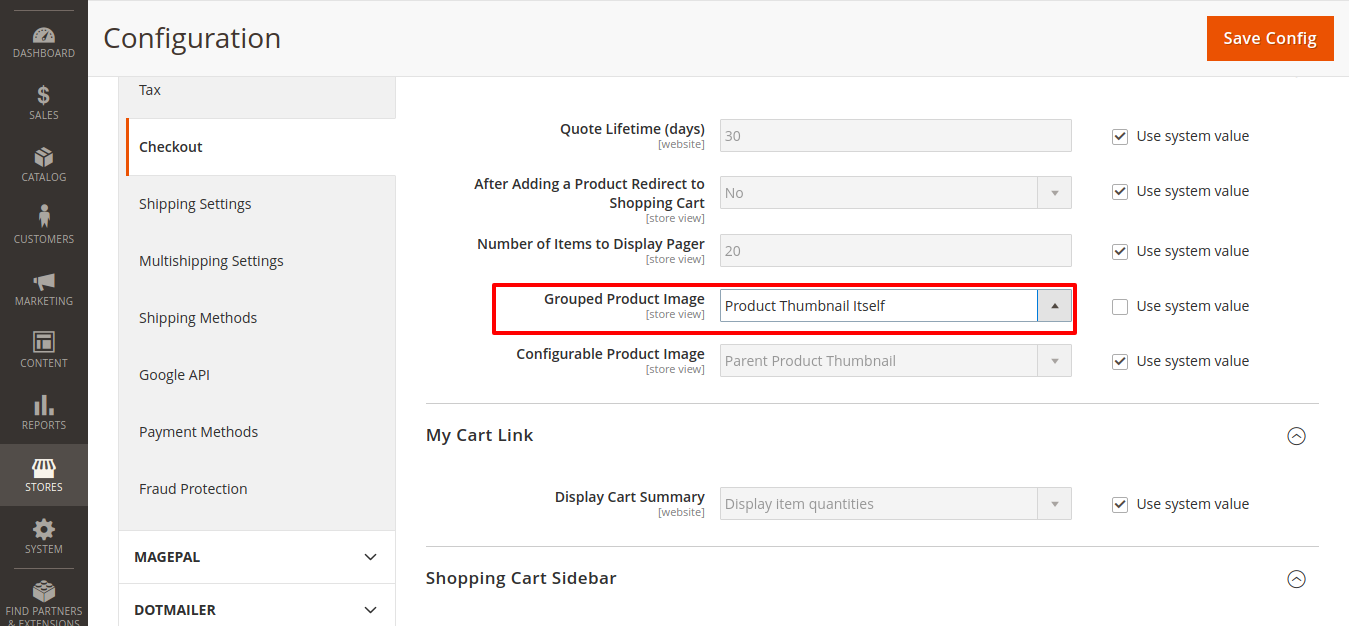
Task: Uncheck Use system value for Quote Lifetime
Action: click(1119, 136)
